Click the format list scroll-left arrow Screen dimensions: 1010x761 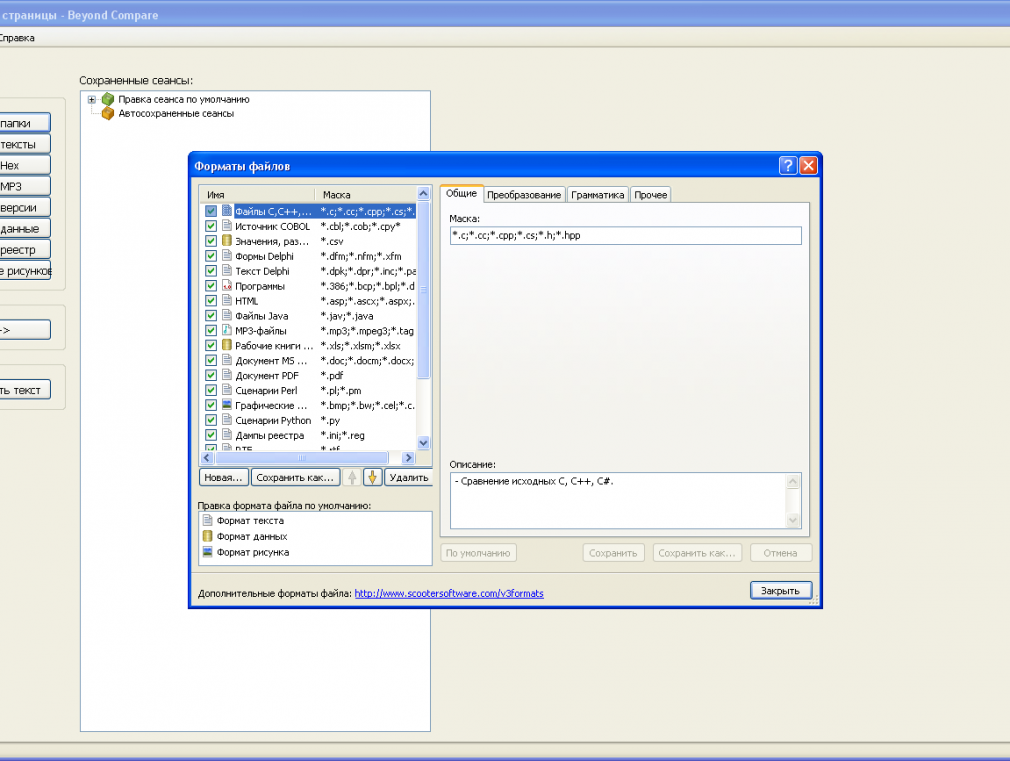pos(207,458)
